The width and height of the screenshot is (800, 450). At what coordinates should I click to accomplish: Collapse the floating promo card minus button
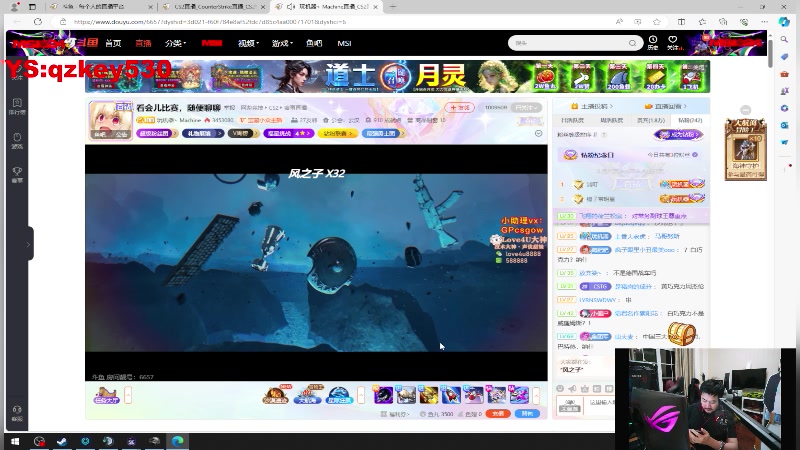745,110
